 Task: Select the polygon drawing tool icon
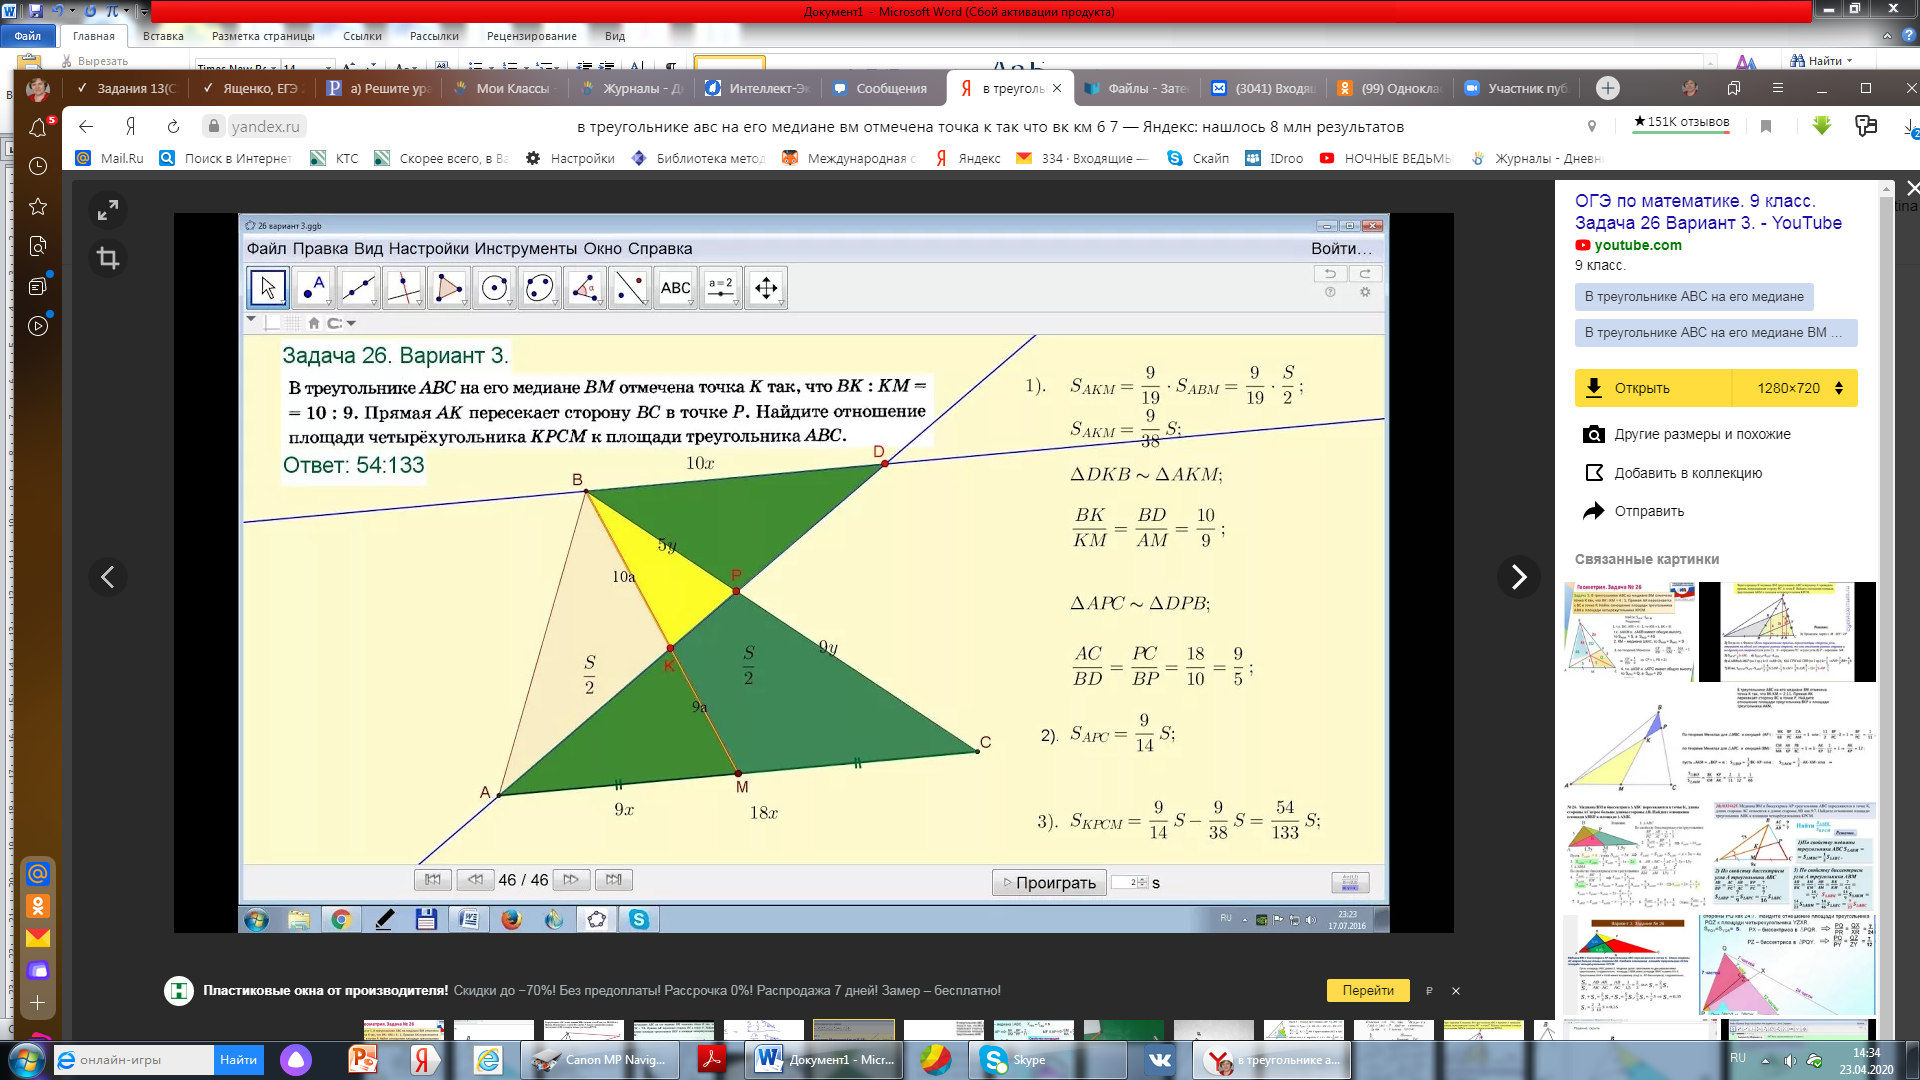pyautogui.click(x=450, y=287)
